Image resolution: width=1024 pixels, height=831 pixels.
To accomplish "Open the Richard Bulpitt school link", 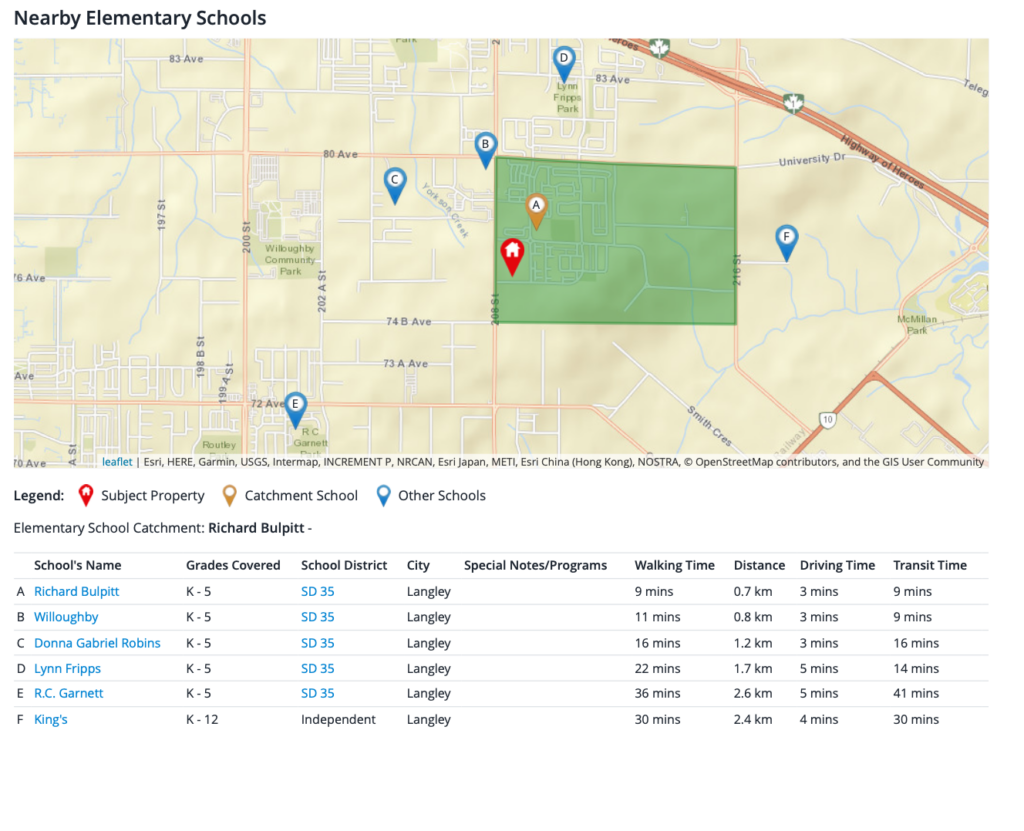I will [76, 591].
